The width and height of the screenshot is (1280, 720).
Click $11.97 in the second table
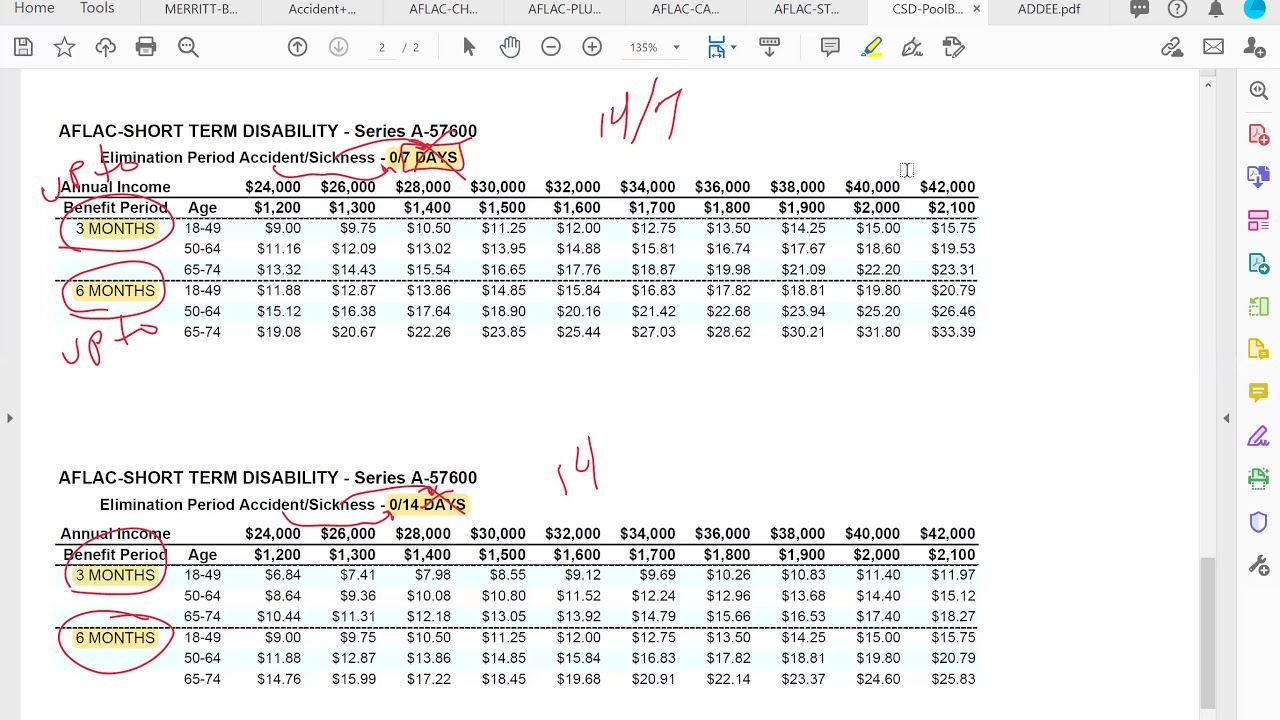953,575
